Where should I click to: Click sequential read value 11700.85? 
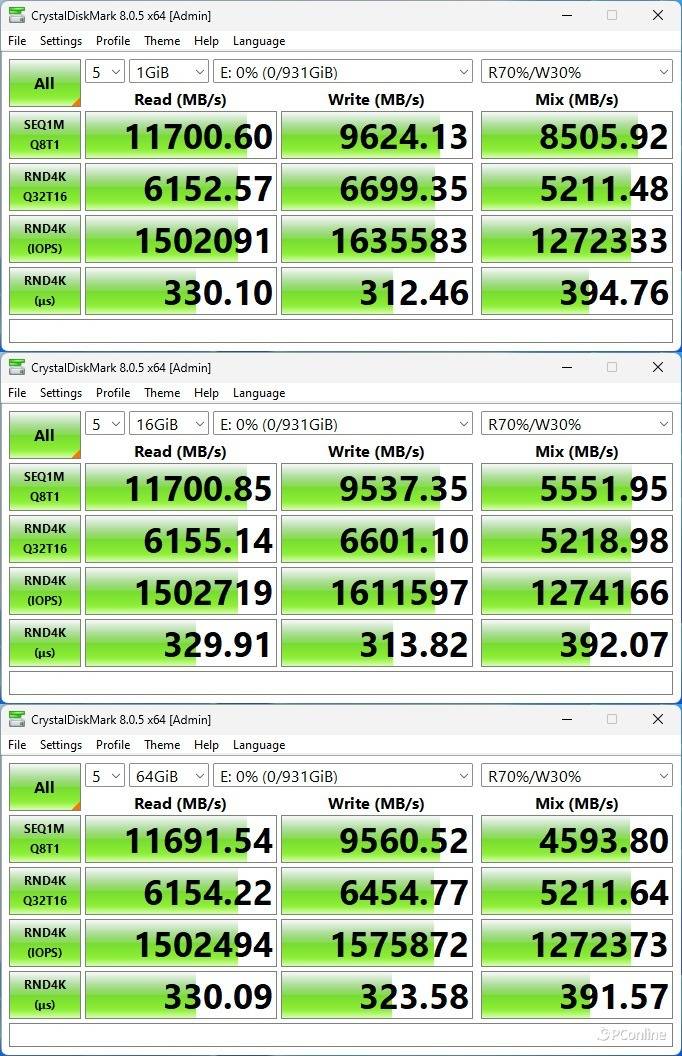point(181,488)
